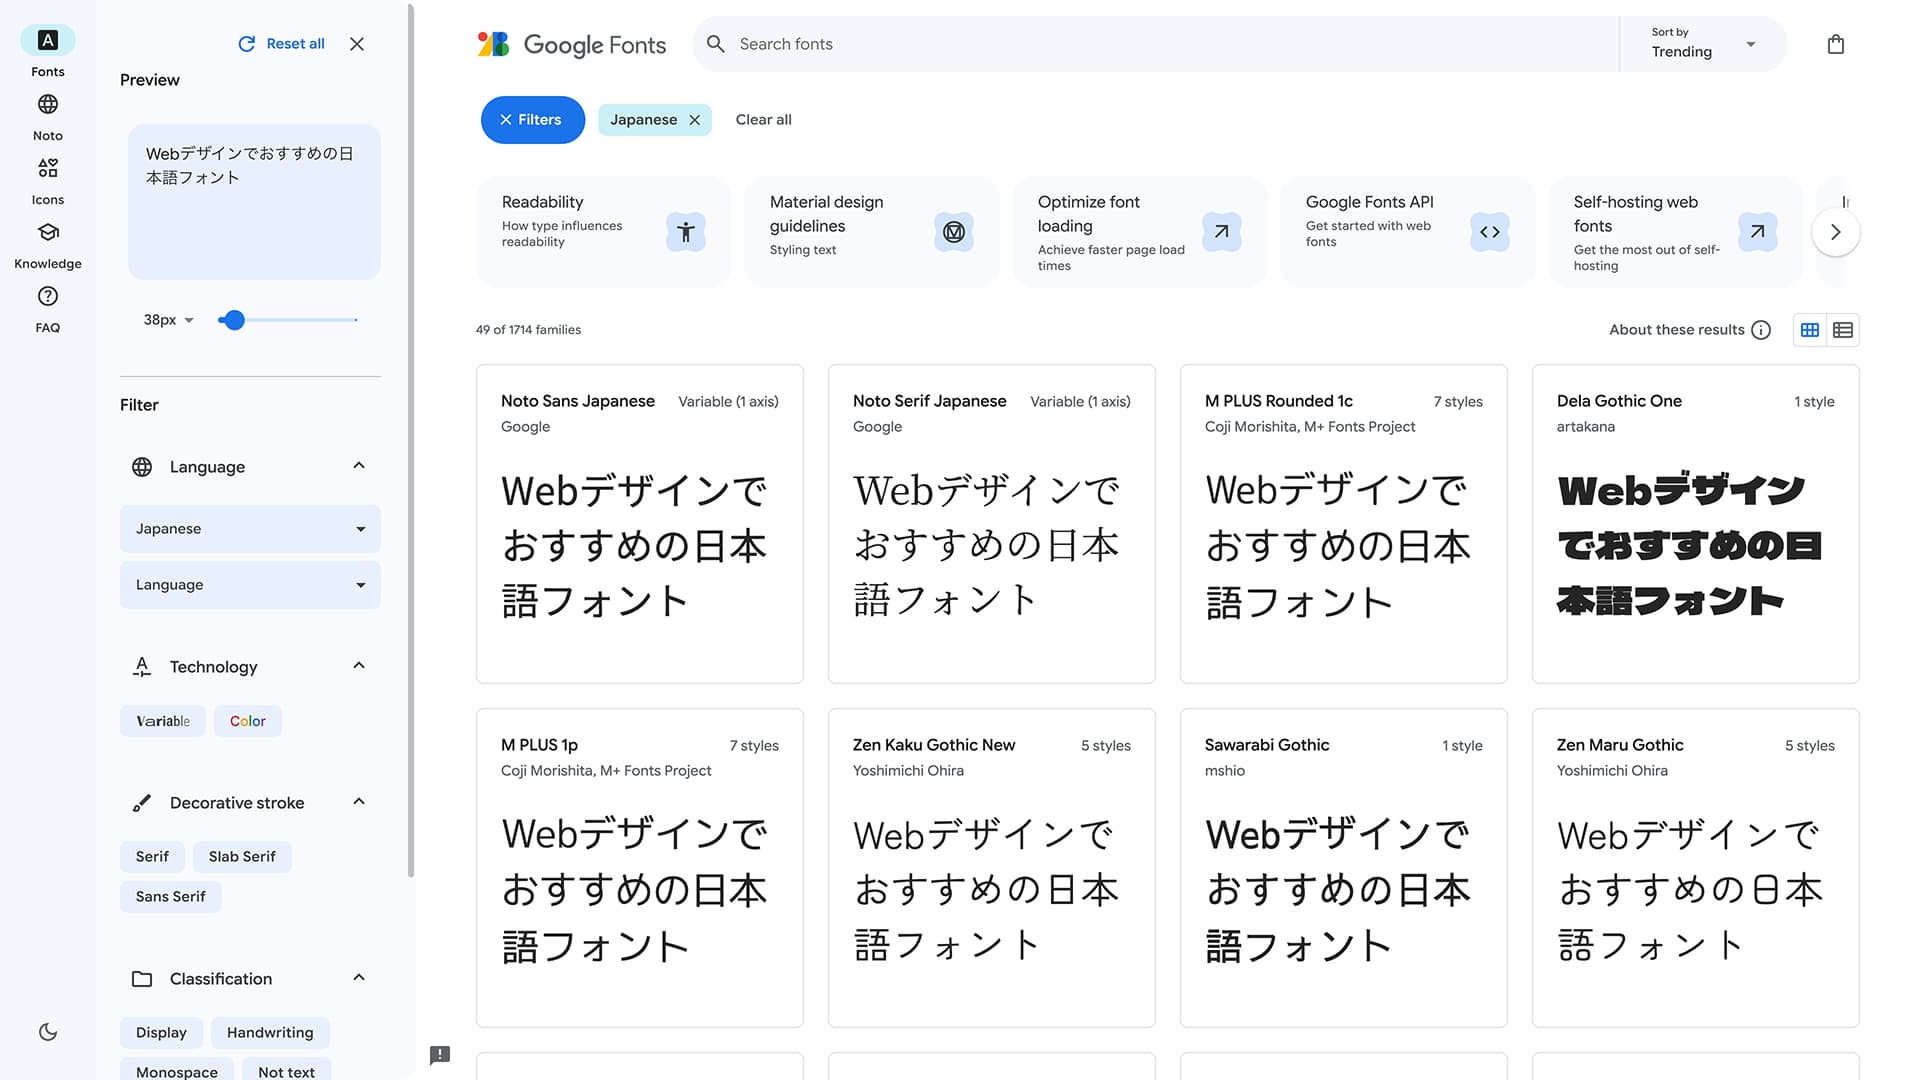Collapse the Decorative stroke section

coord(359,802)
